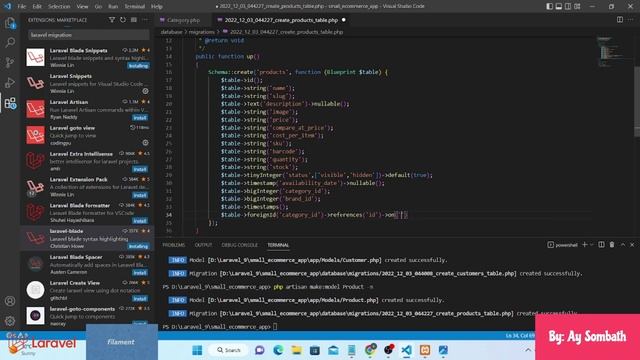This screenshot has height=360, width=640.
Task: Open editor more actions ellipsis
Action: point(631,20)
